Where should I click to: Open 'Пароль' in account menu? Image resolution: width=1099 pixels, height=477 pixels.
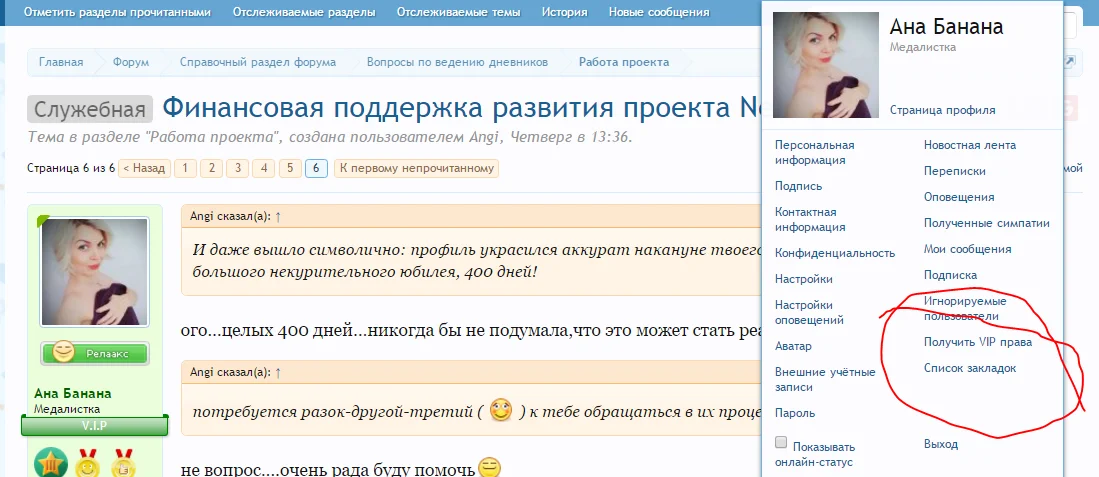click(795, 413)
